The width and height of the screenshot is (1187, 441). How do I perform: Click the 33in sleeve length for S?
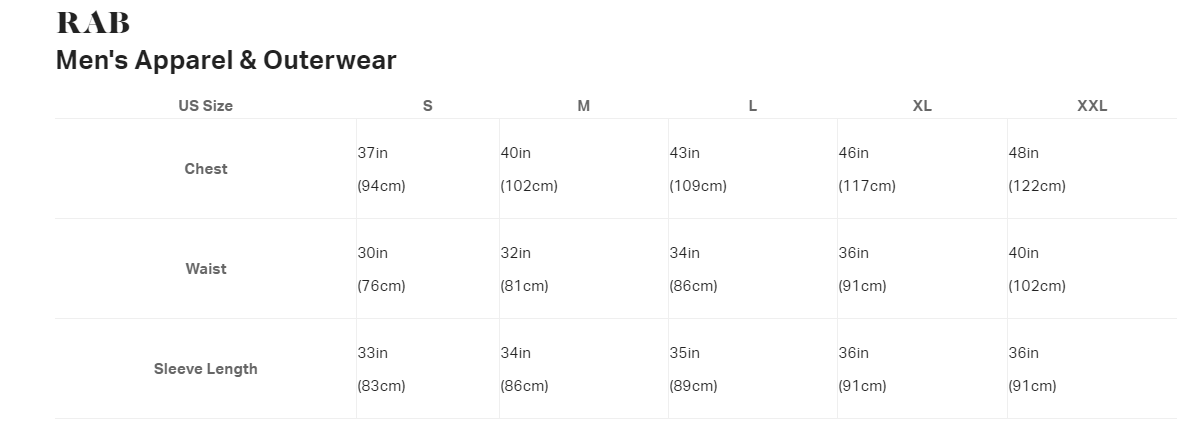click(372, 353)
